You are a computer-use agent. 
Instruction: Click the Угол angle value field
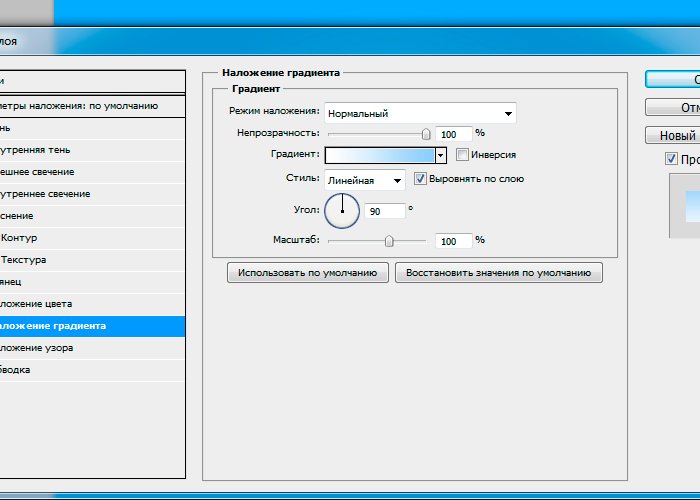386,211
